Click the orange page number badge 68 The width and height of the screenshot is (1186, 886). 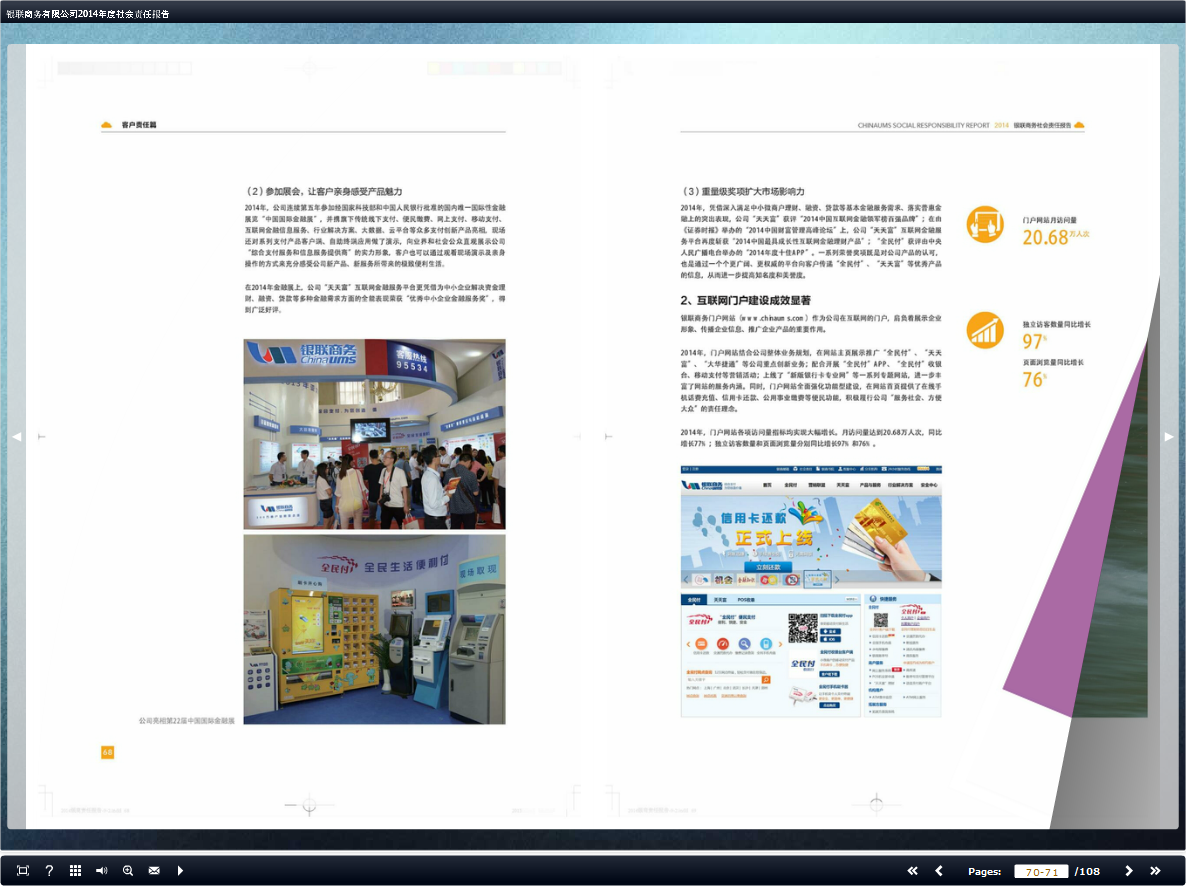point(105,751)
